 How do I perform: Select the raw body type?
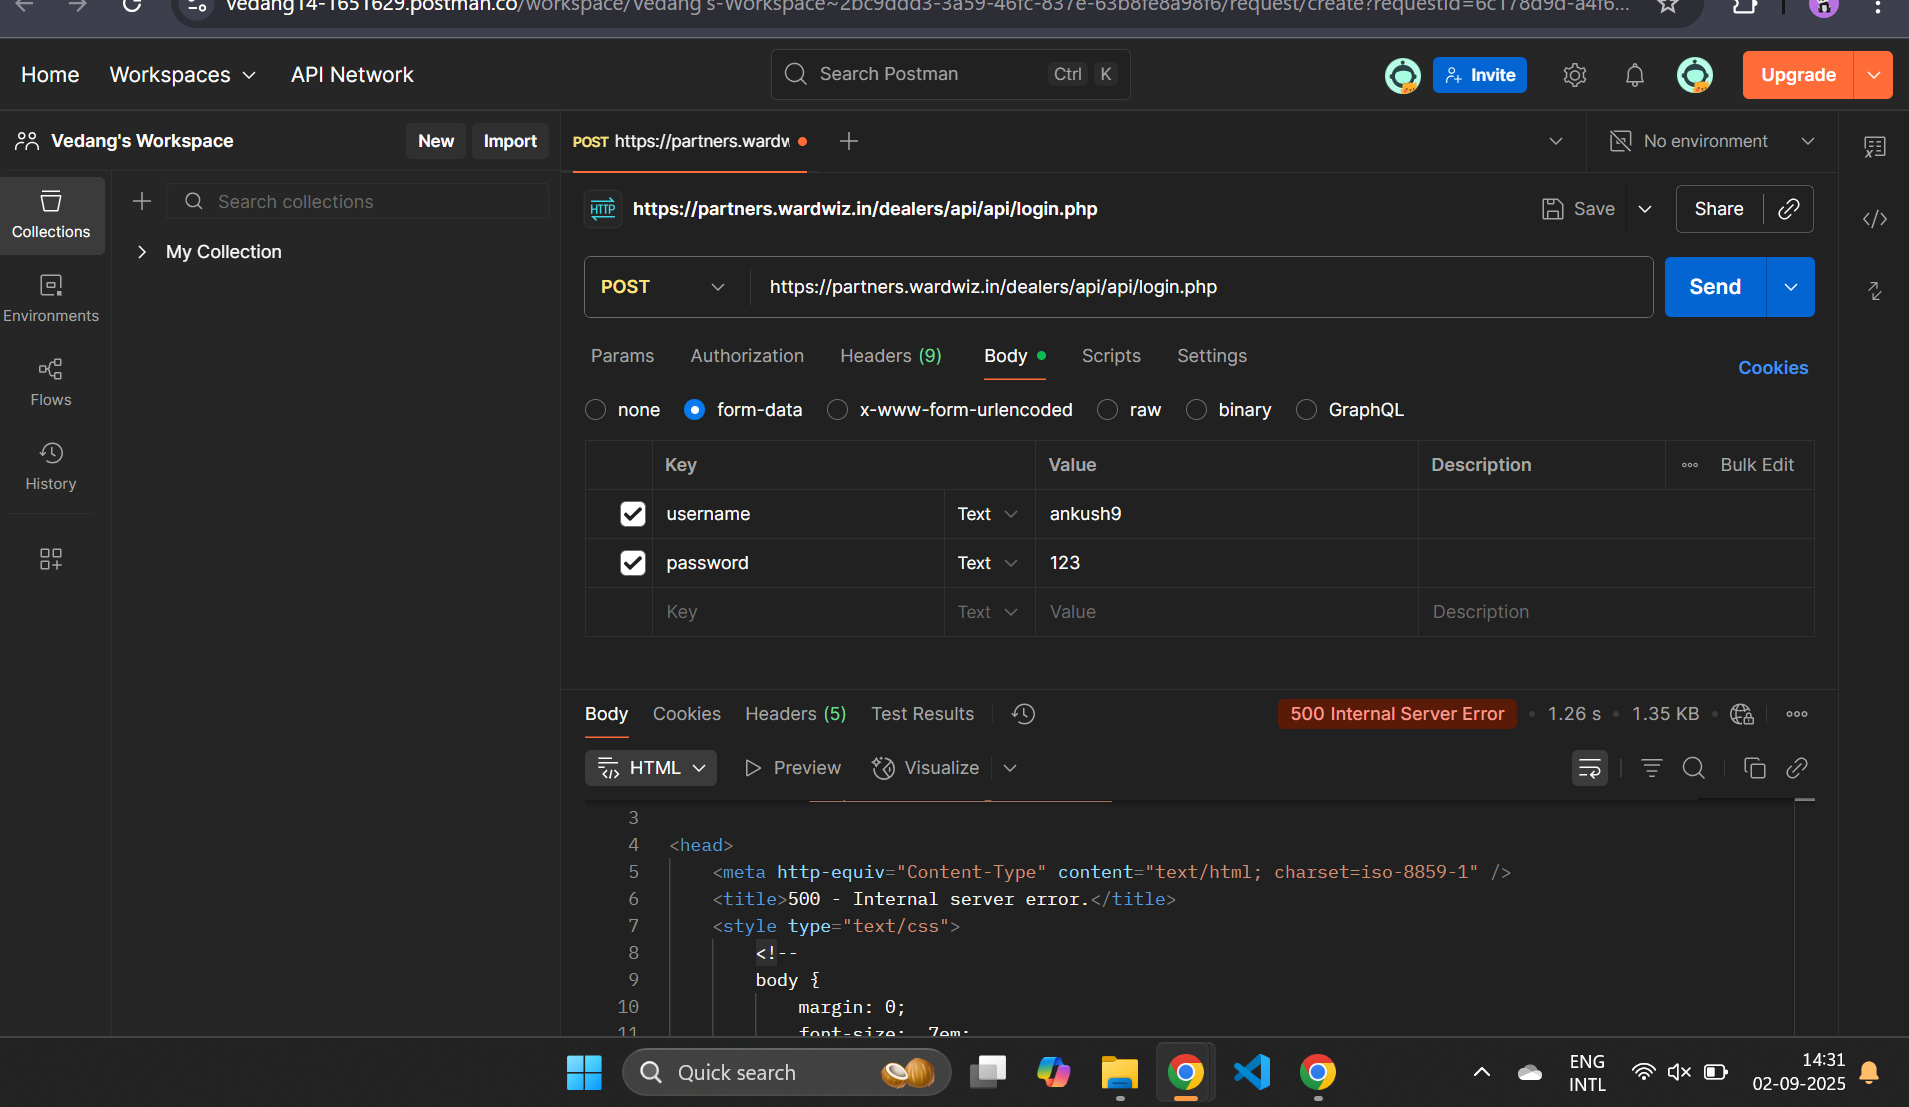1108,410
